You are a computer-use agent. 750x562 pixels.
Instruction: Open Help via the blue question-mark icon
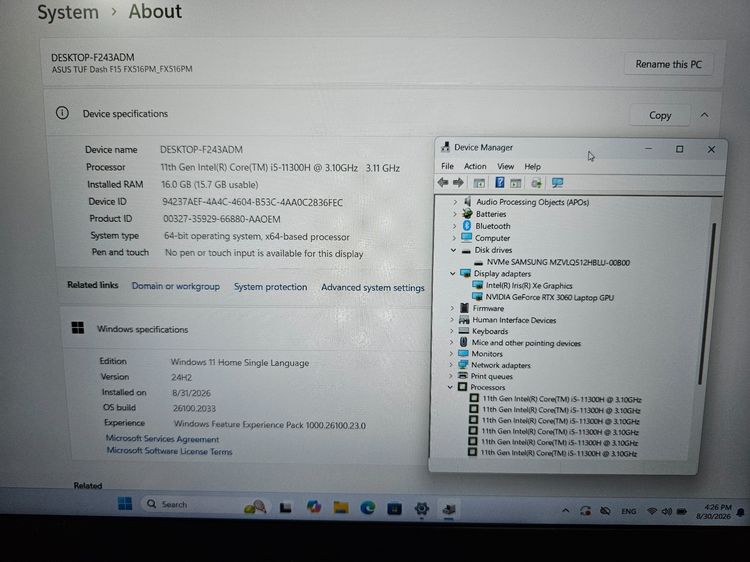(499, 182)
